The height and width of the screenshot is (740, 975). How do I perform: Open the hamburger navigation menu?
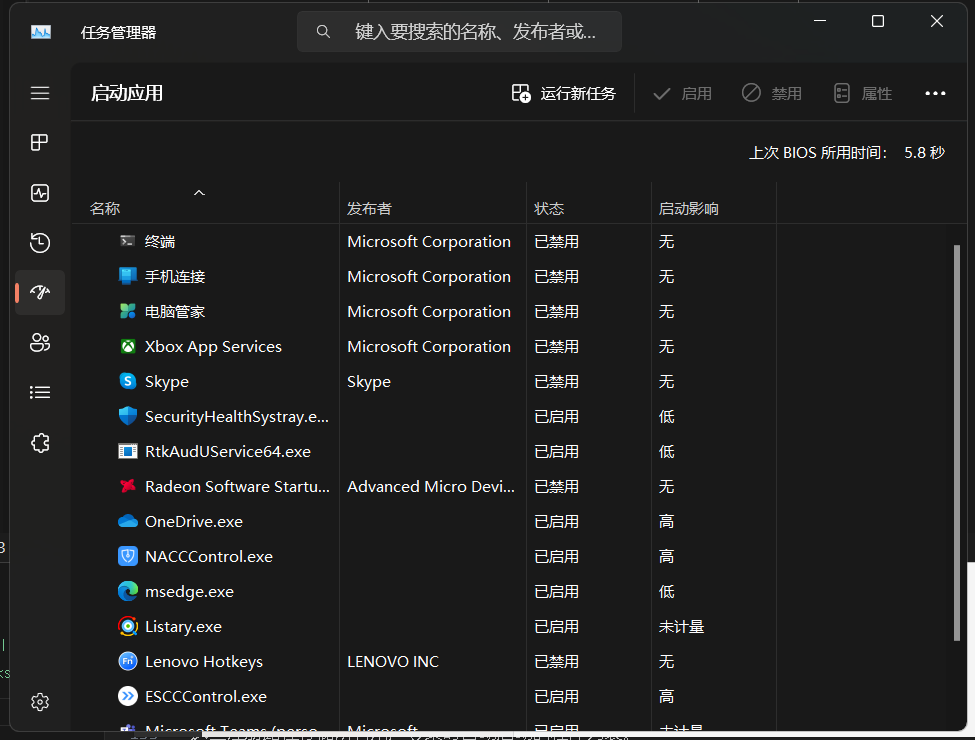click(40, 93)
